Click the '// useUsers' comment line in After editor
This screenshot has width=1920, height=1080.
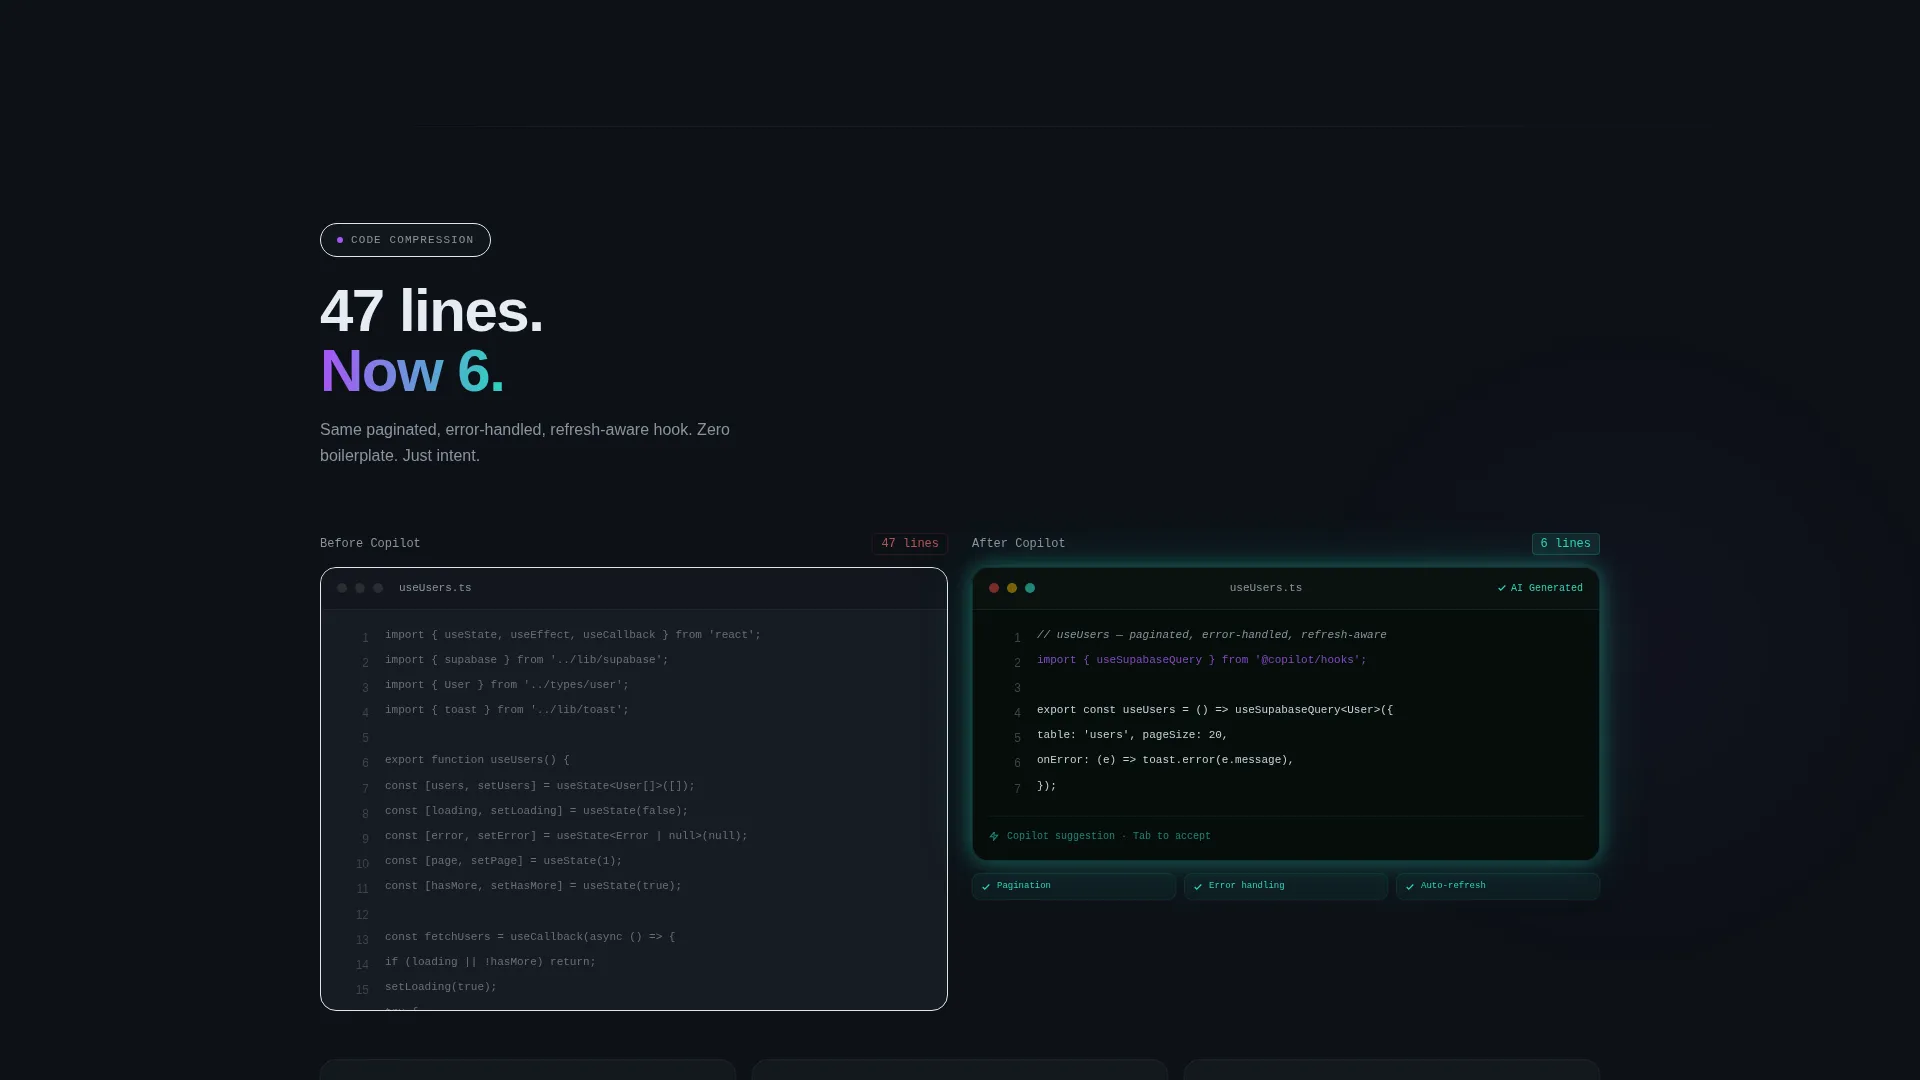[1212, 635]
